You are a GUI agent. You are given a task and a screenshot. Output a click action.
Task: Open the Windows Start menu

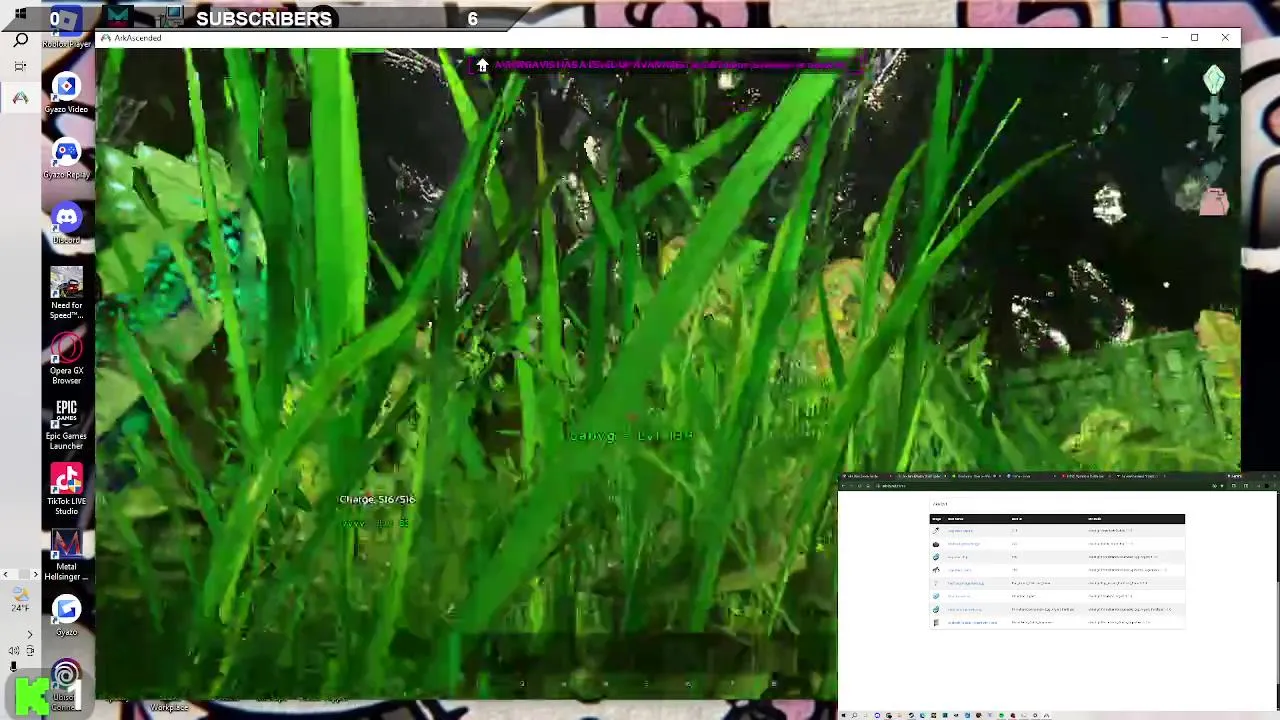pyautogui.click(x=20, y=14)
